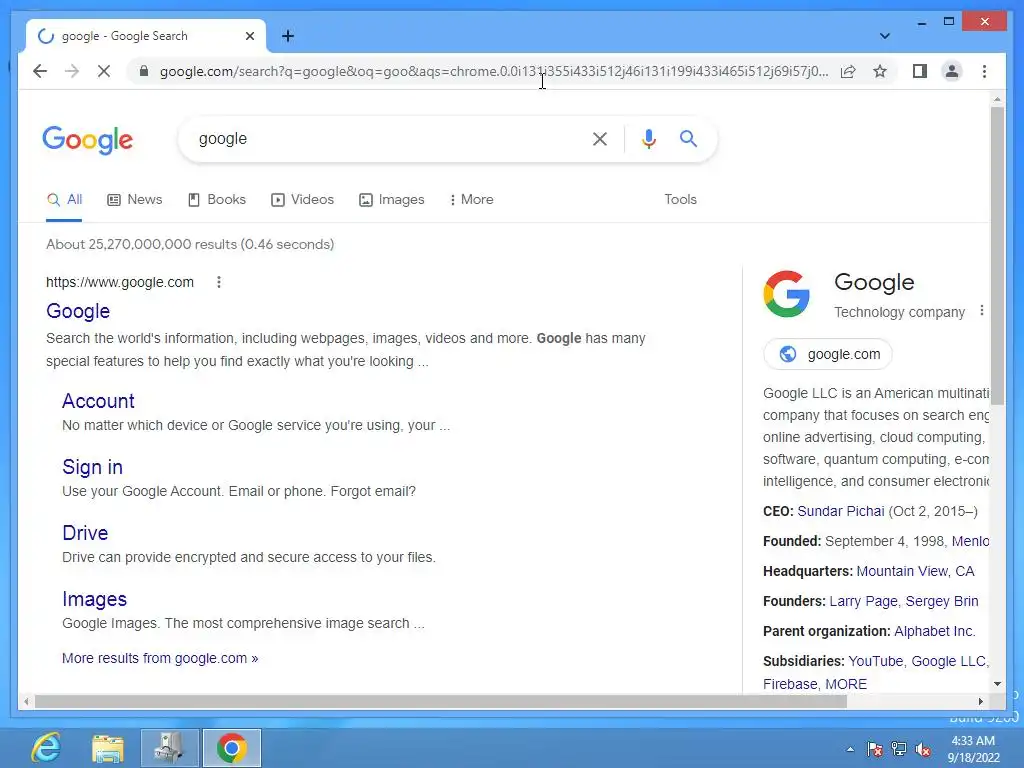Viewport: 1024px width, 768px height.
Task: Click the browser back arrow
Action: (40, 71)
